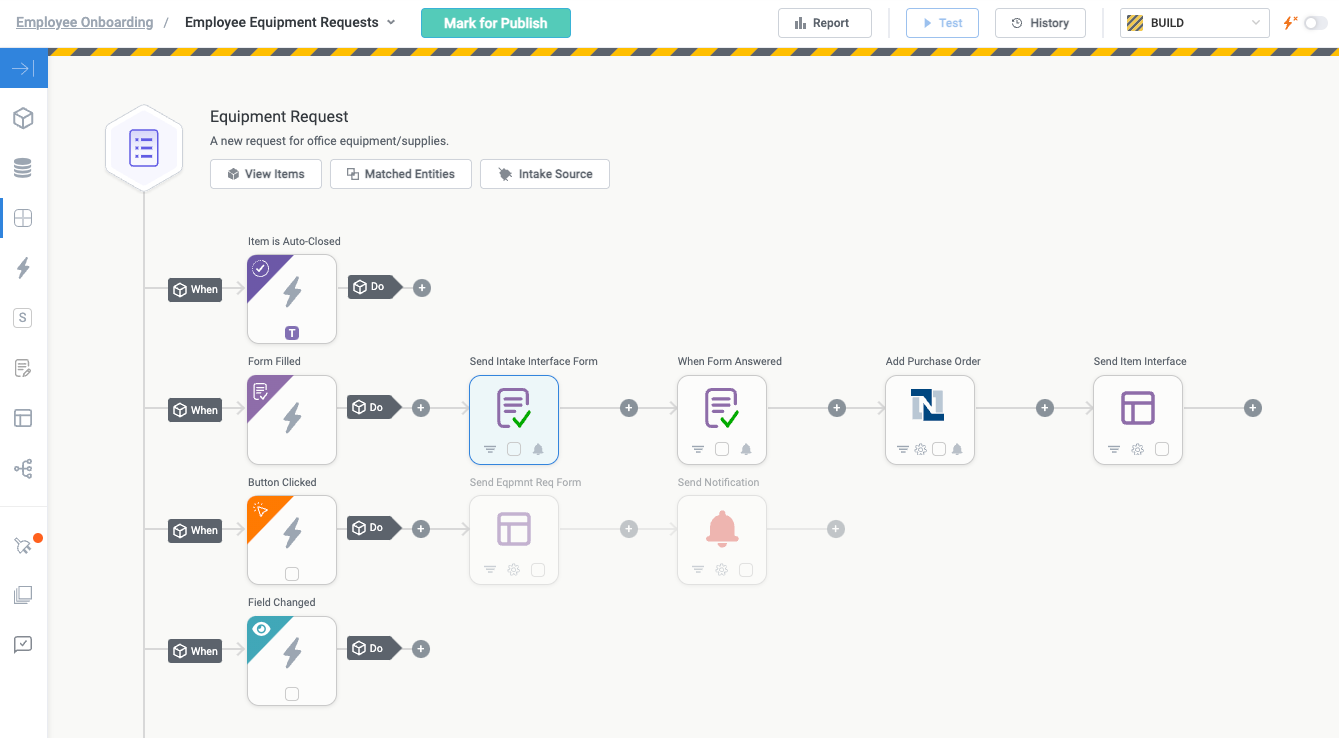Image resolution: width=1339 pixels, height=738 pixels.
Task: Open the data source database icon in sidebar
Action: pos(23,168)
